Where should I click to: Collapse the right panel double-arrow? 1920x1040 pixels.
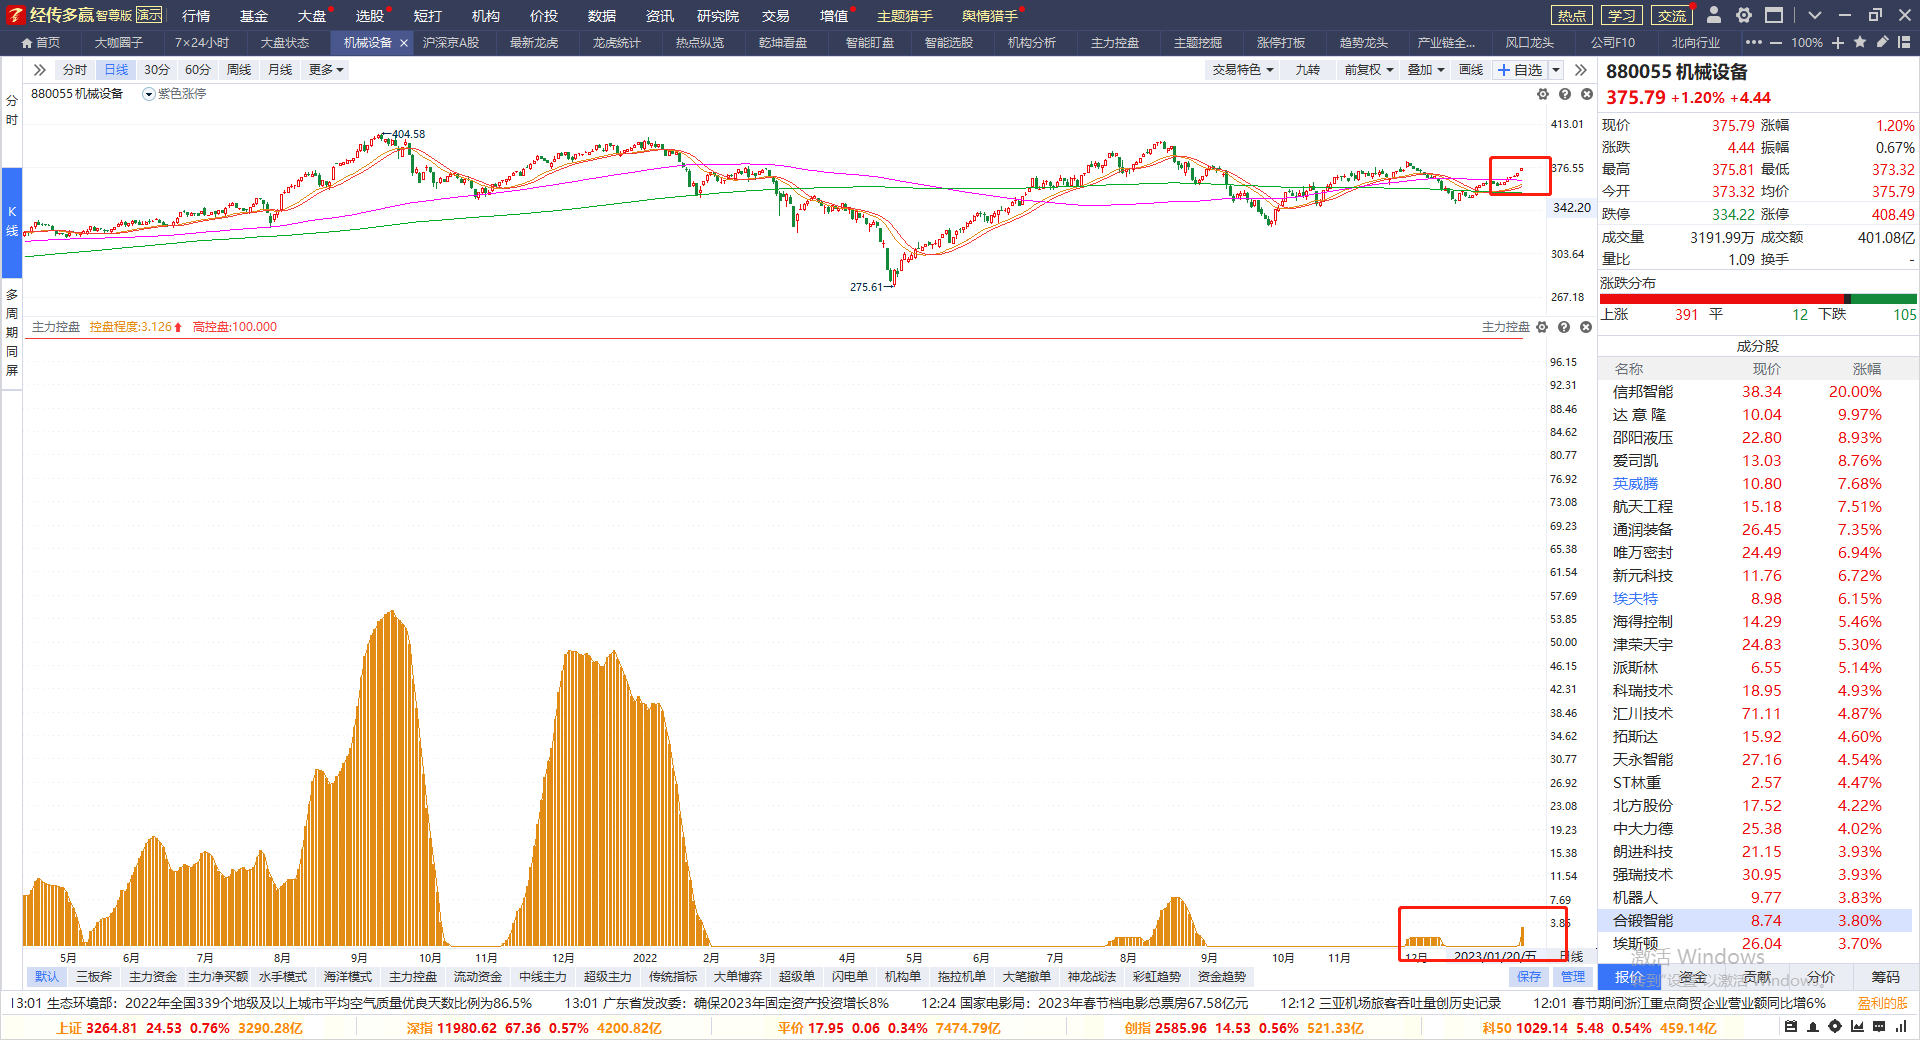click(1580, 70)
